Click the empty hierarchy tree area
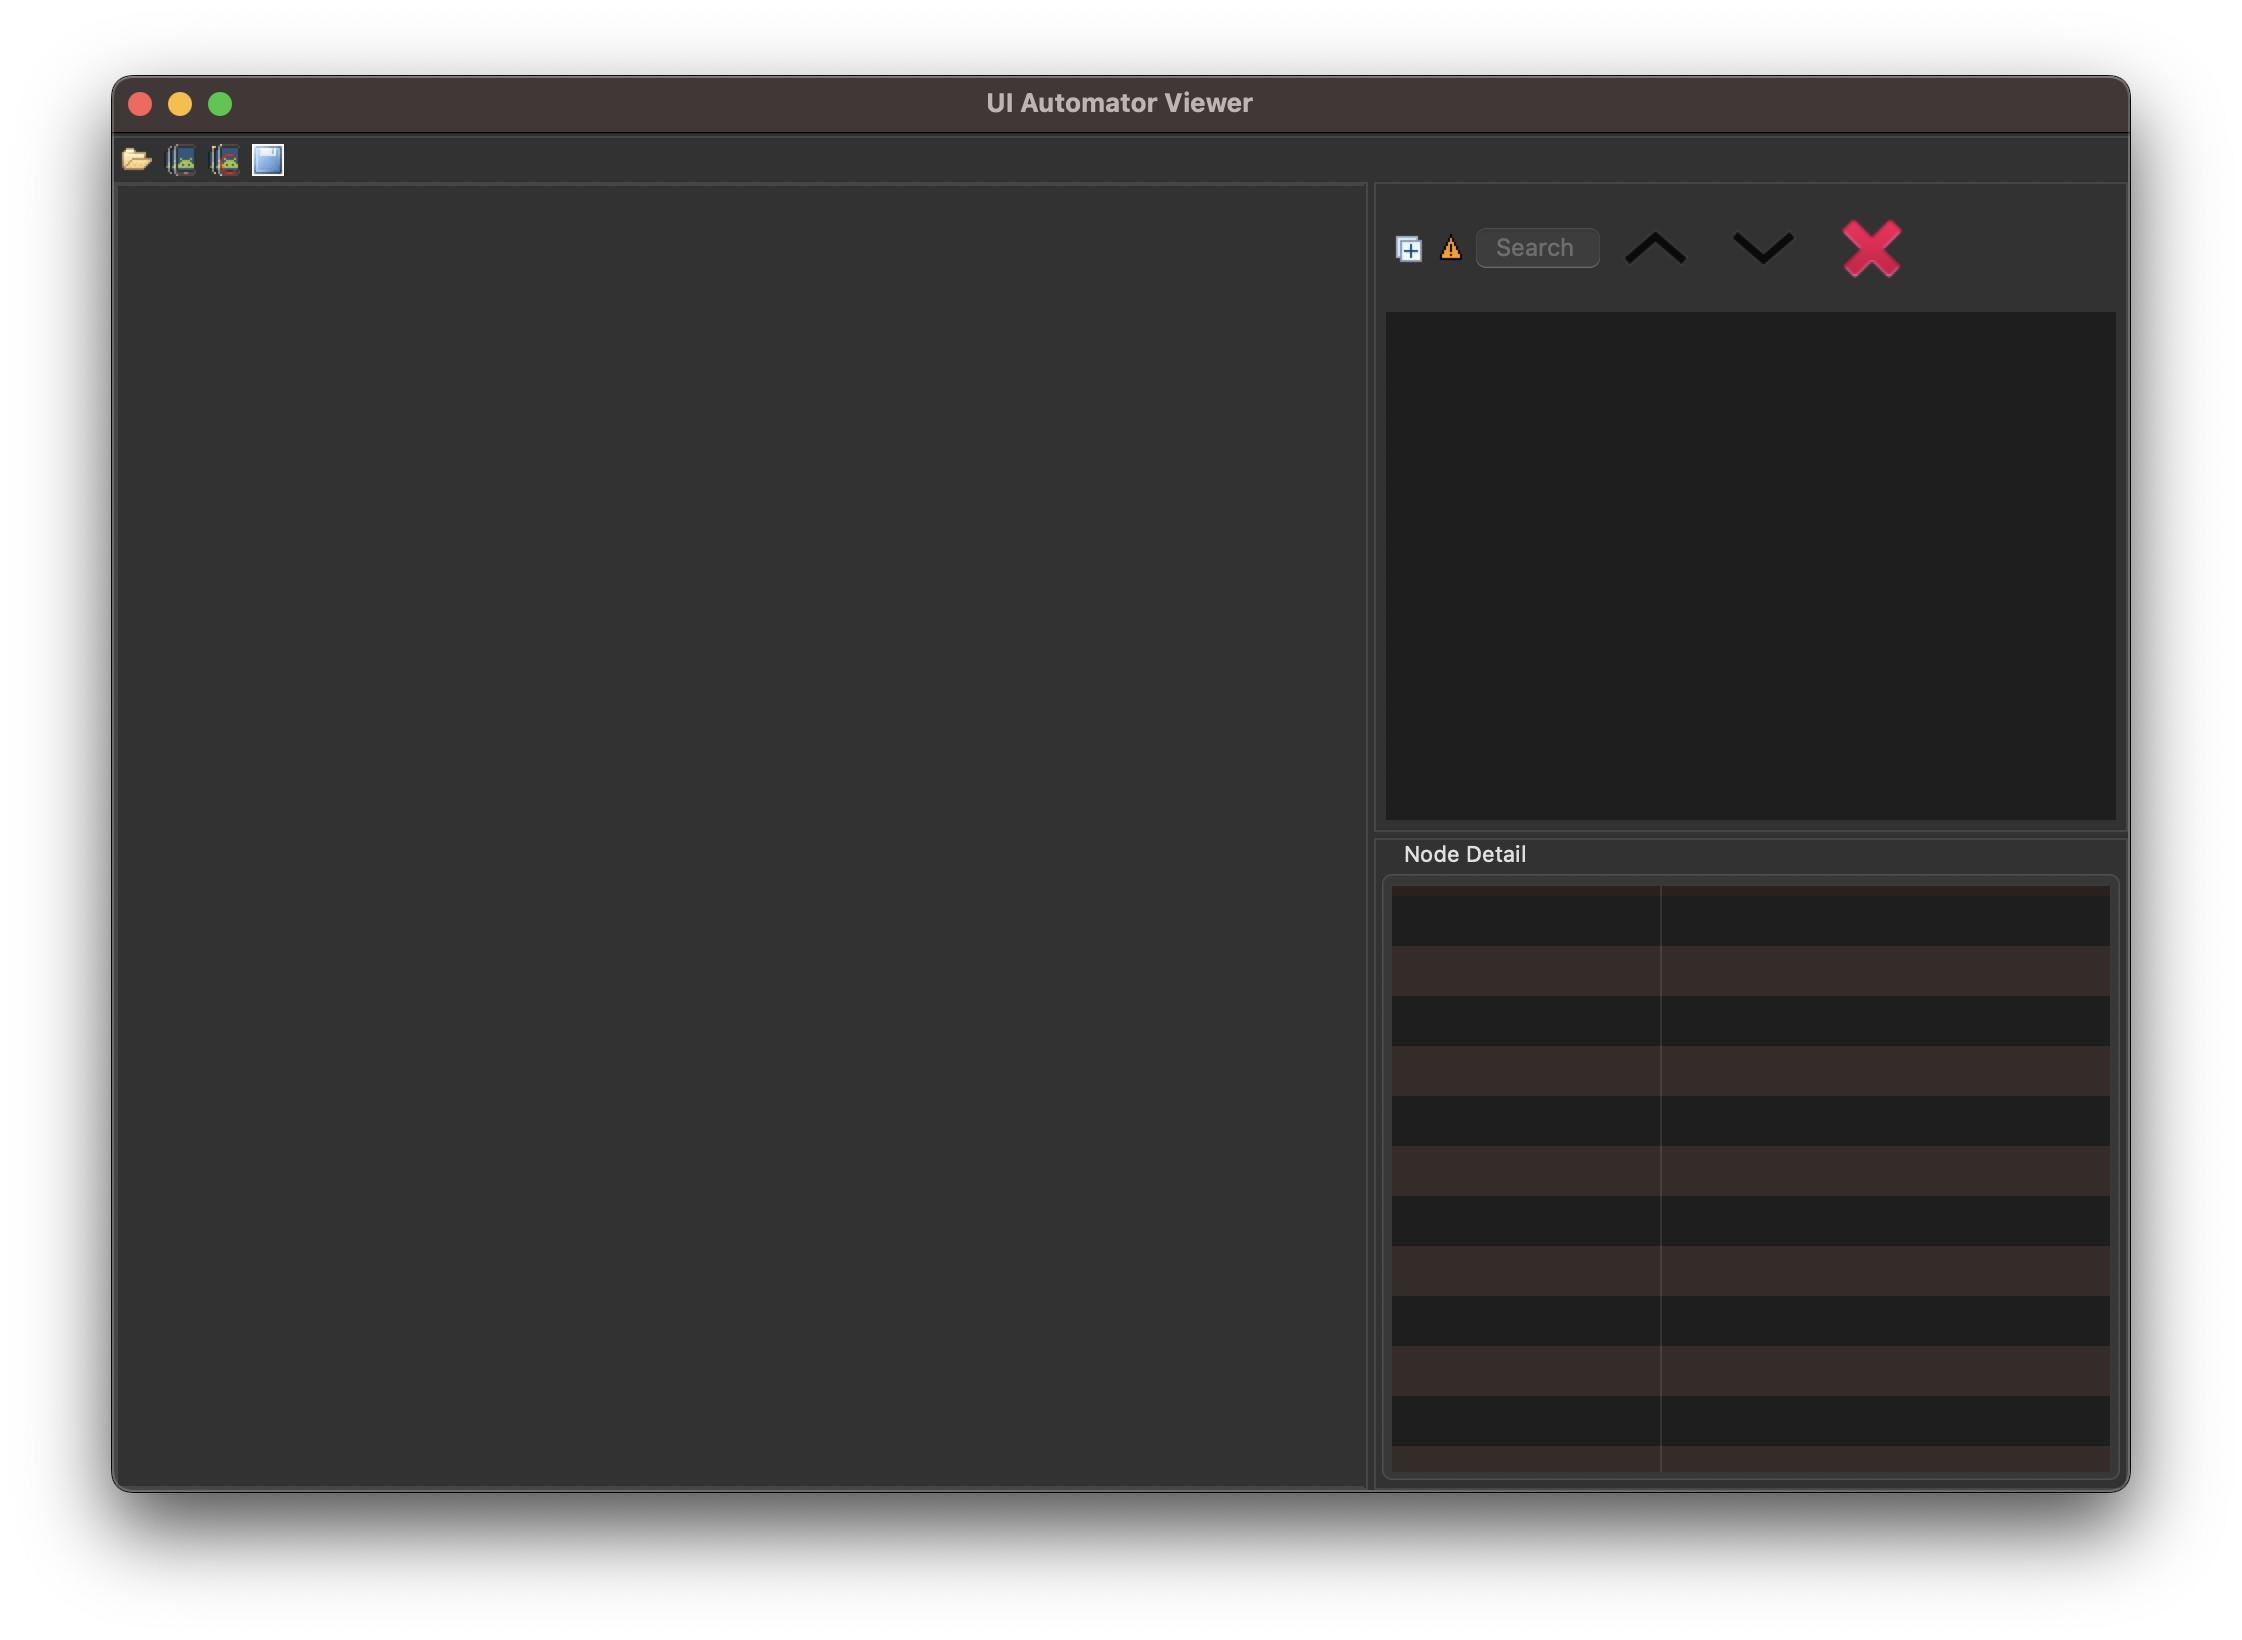Viewport: 2242px width, 1640px height. coord(1750,565)
